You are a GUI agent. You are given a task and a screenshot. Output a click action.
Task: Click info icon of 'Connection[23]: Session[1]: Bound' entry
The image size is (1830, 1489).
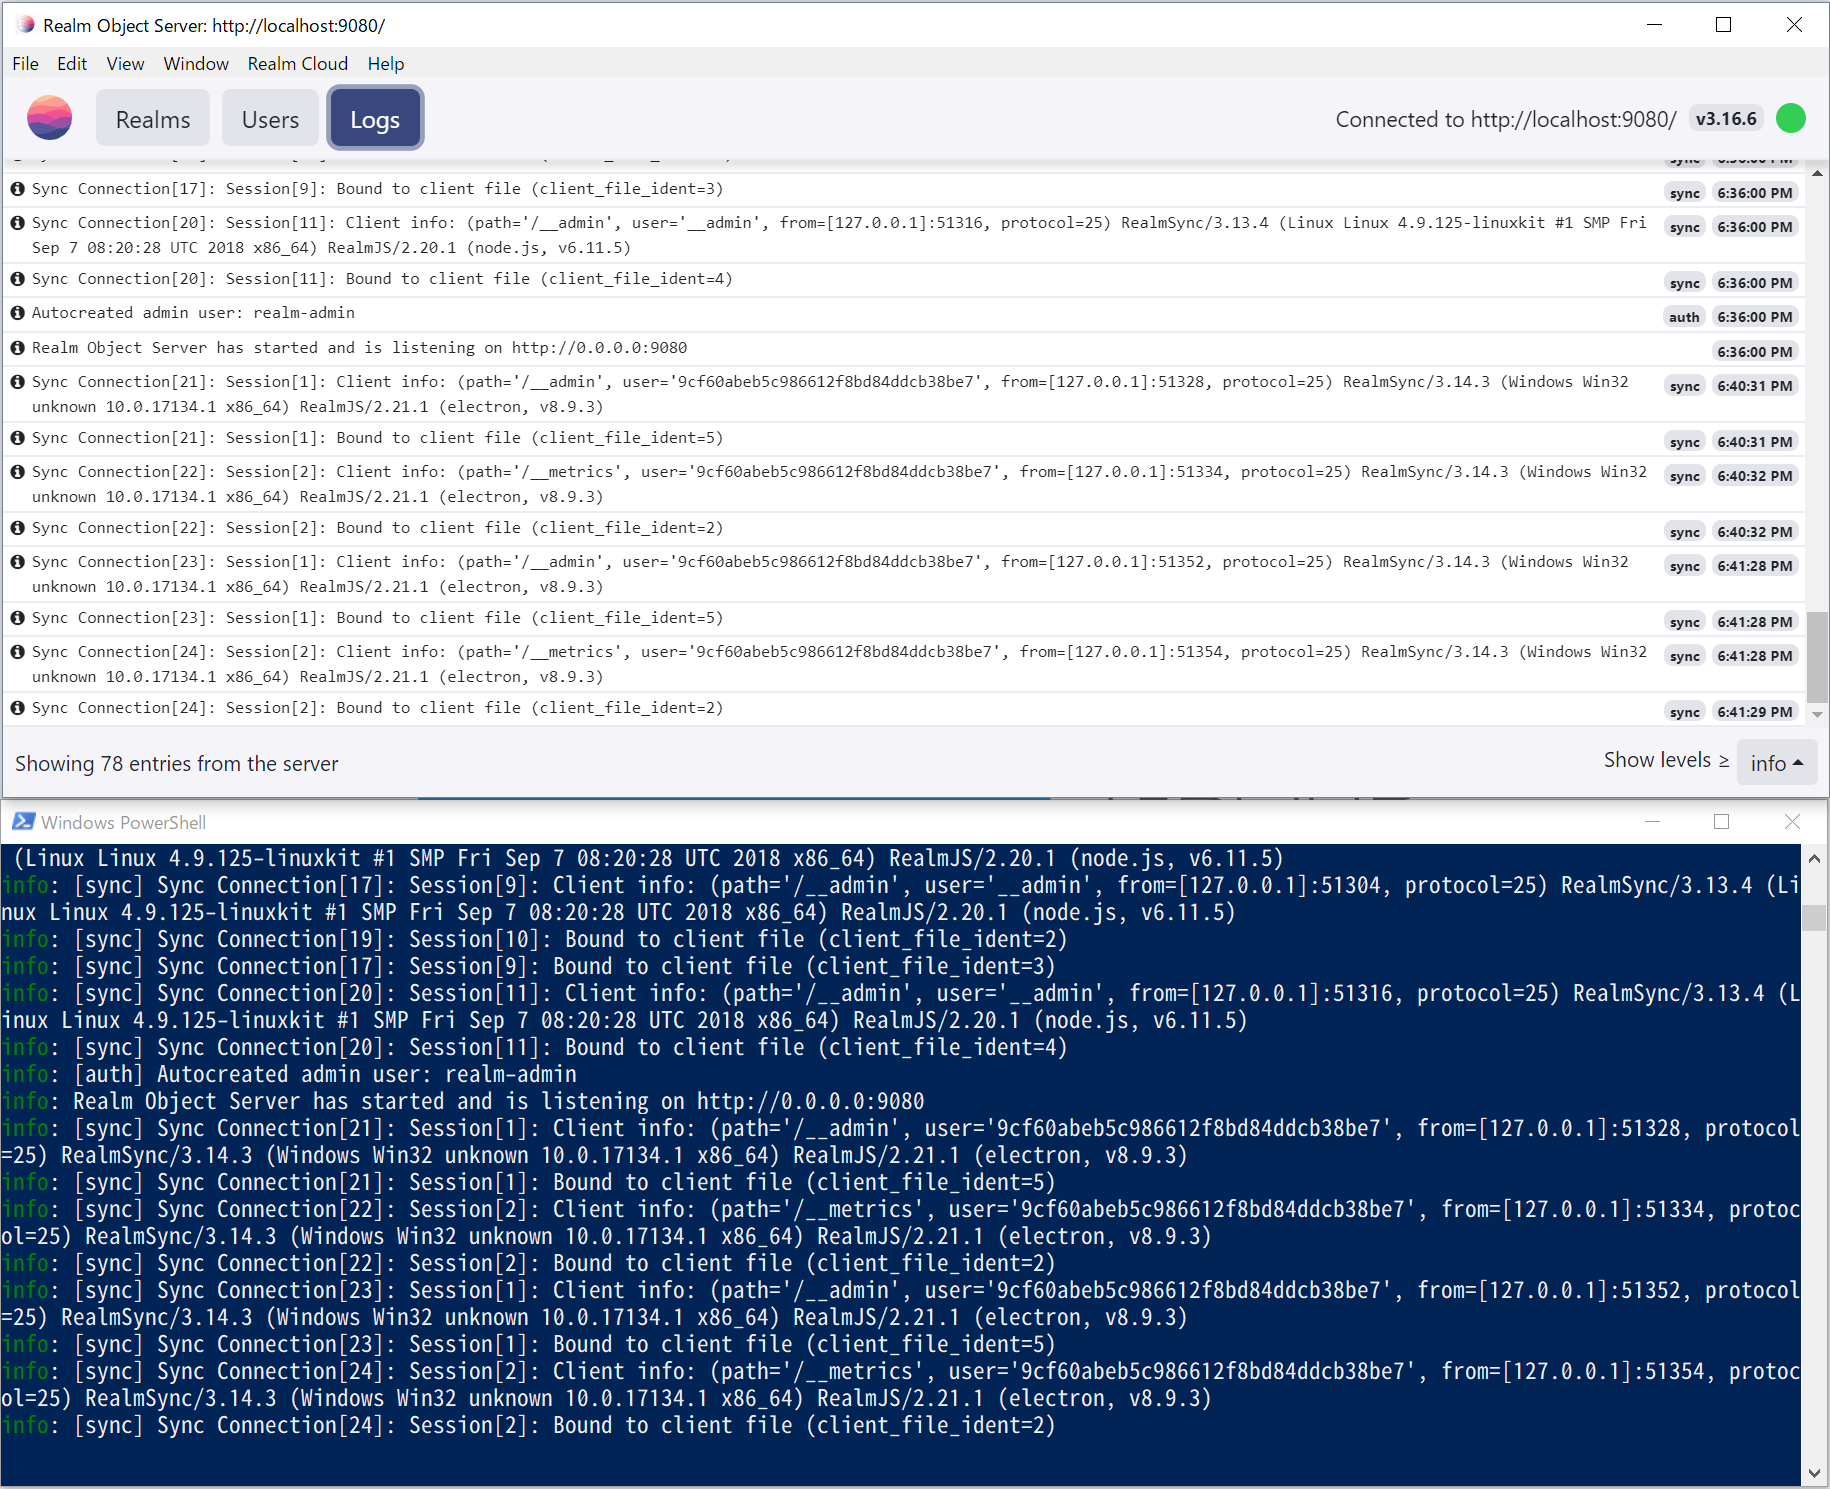tap(17, 618)
